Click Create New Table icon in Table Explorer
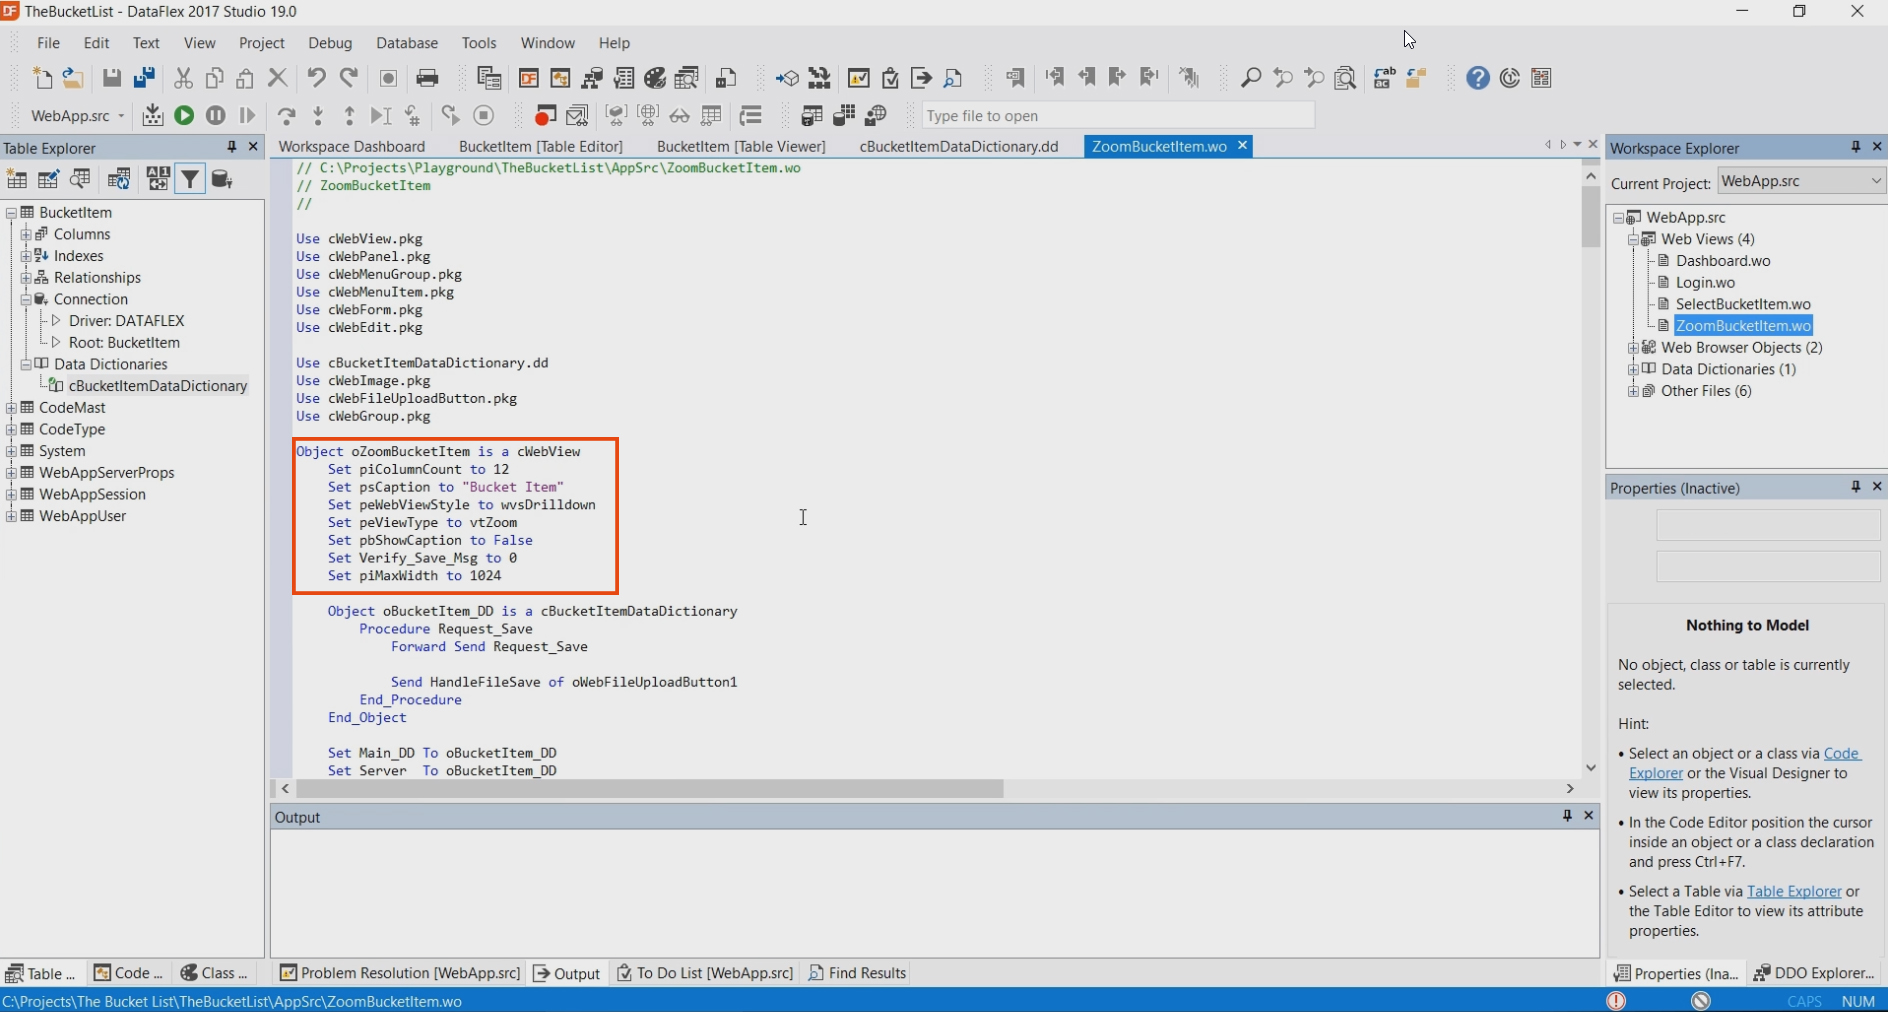The image size is (1888, 1012). point(17,179)
